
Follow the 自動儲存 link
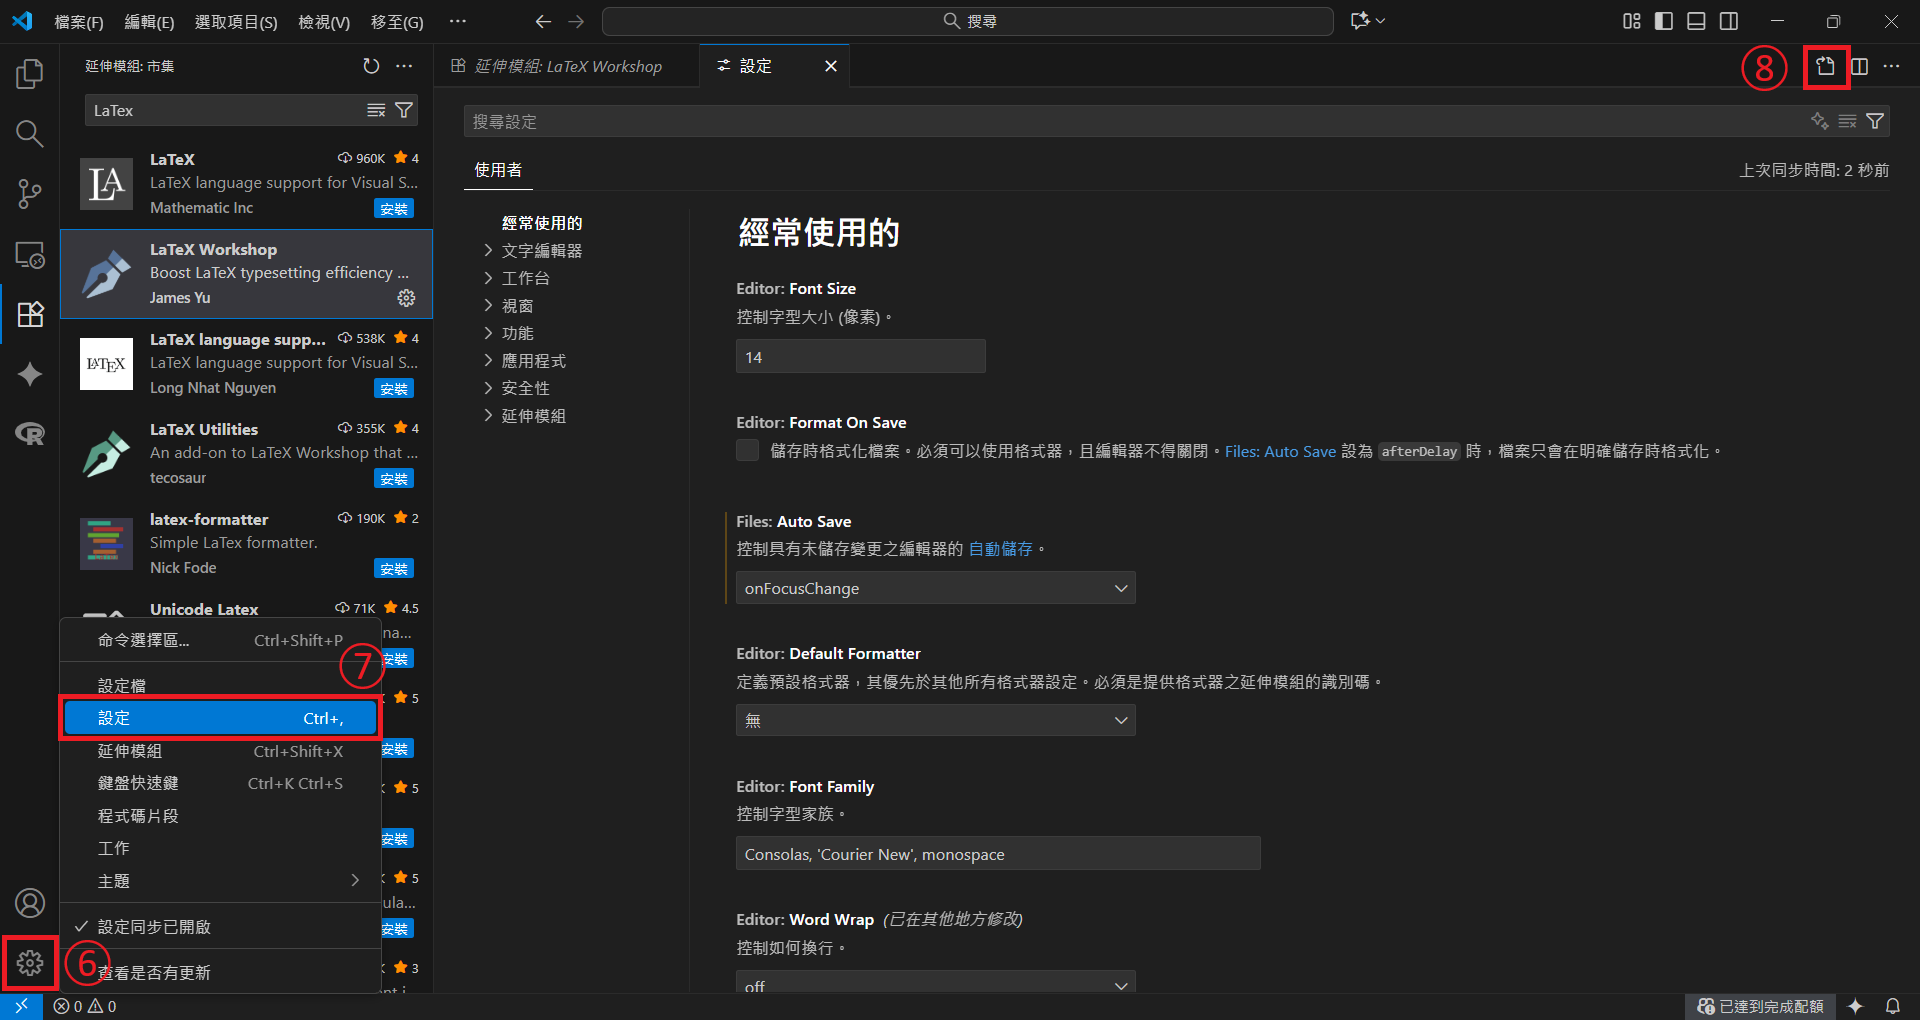tap(1000, 549)
